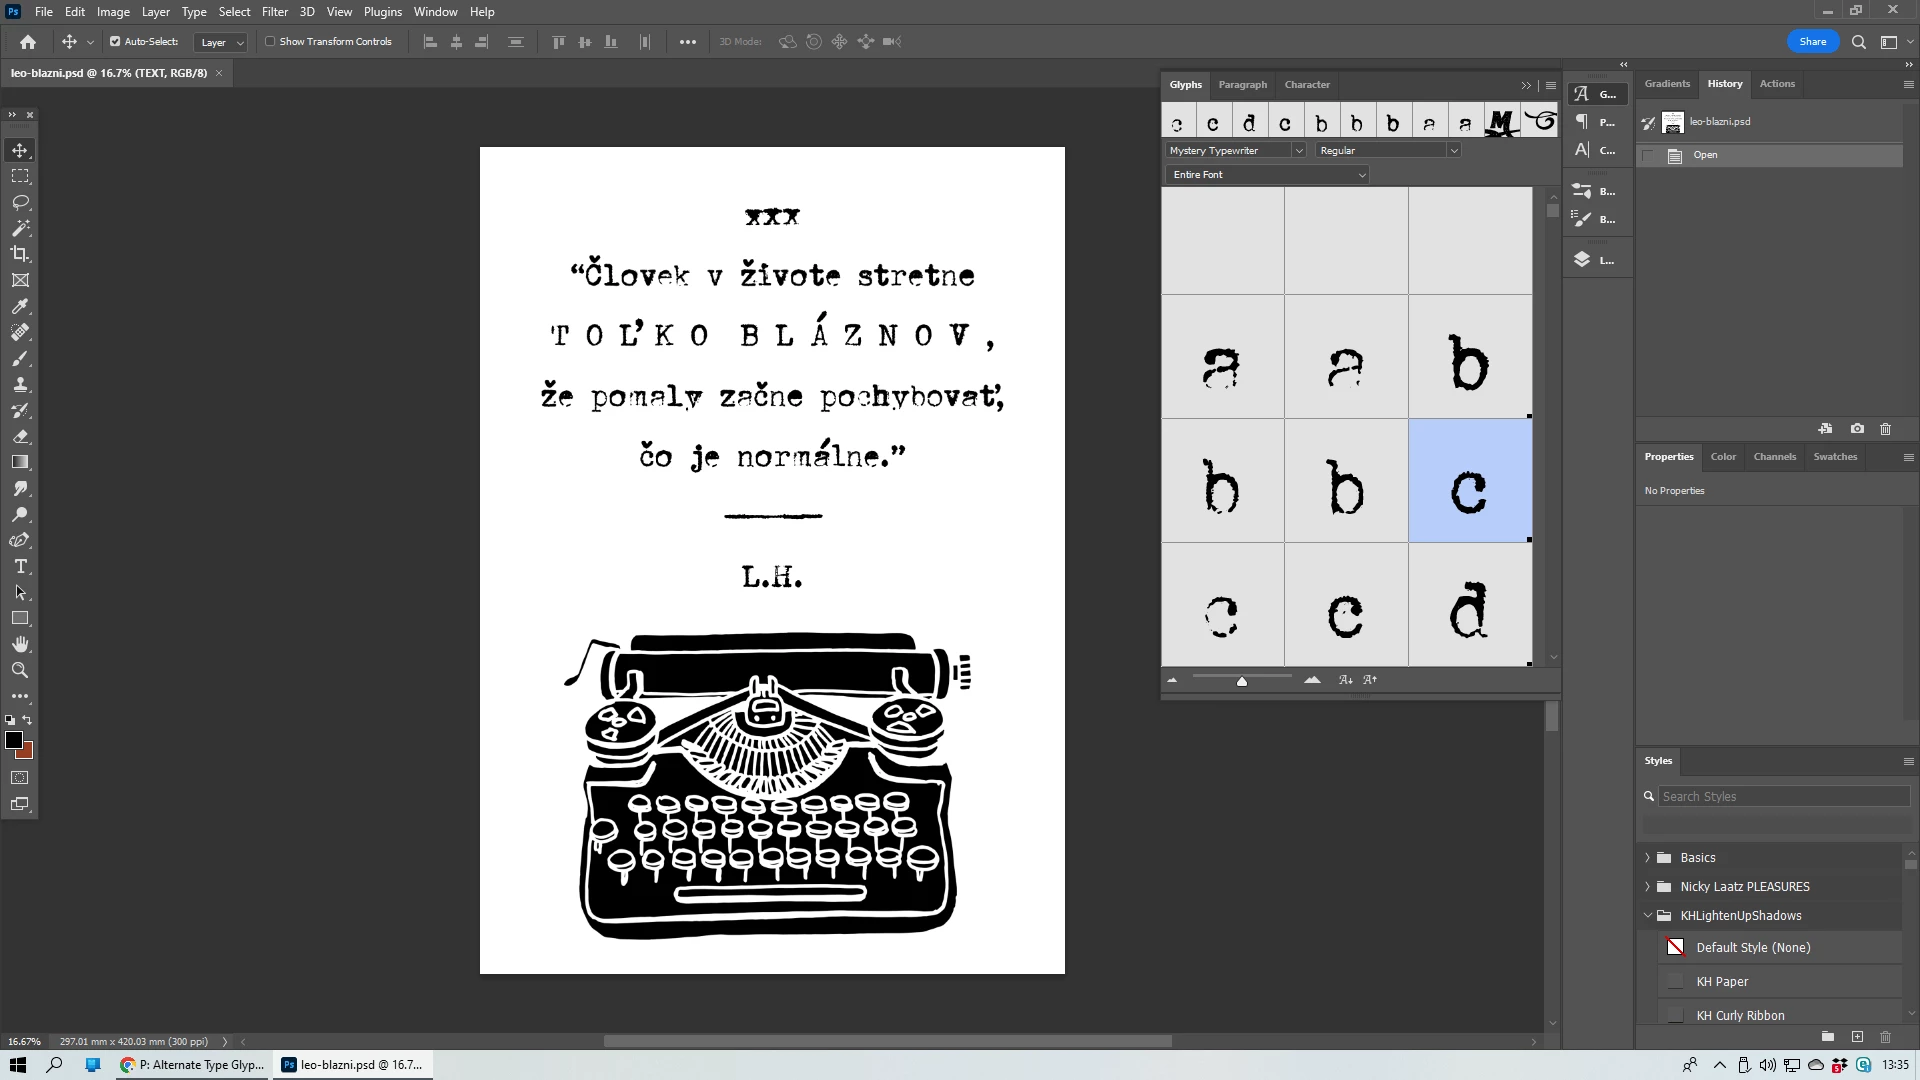Select the Lasso tool
The image size is (1920, 1080).
20,202
